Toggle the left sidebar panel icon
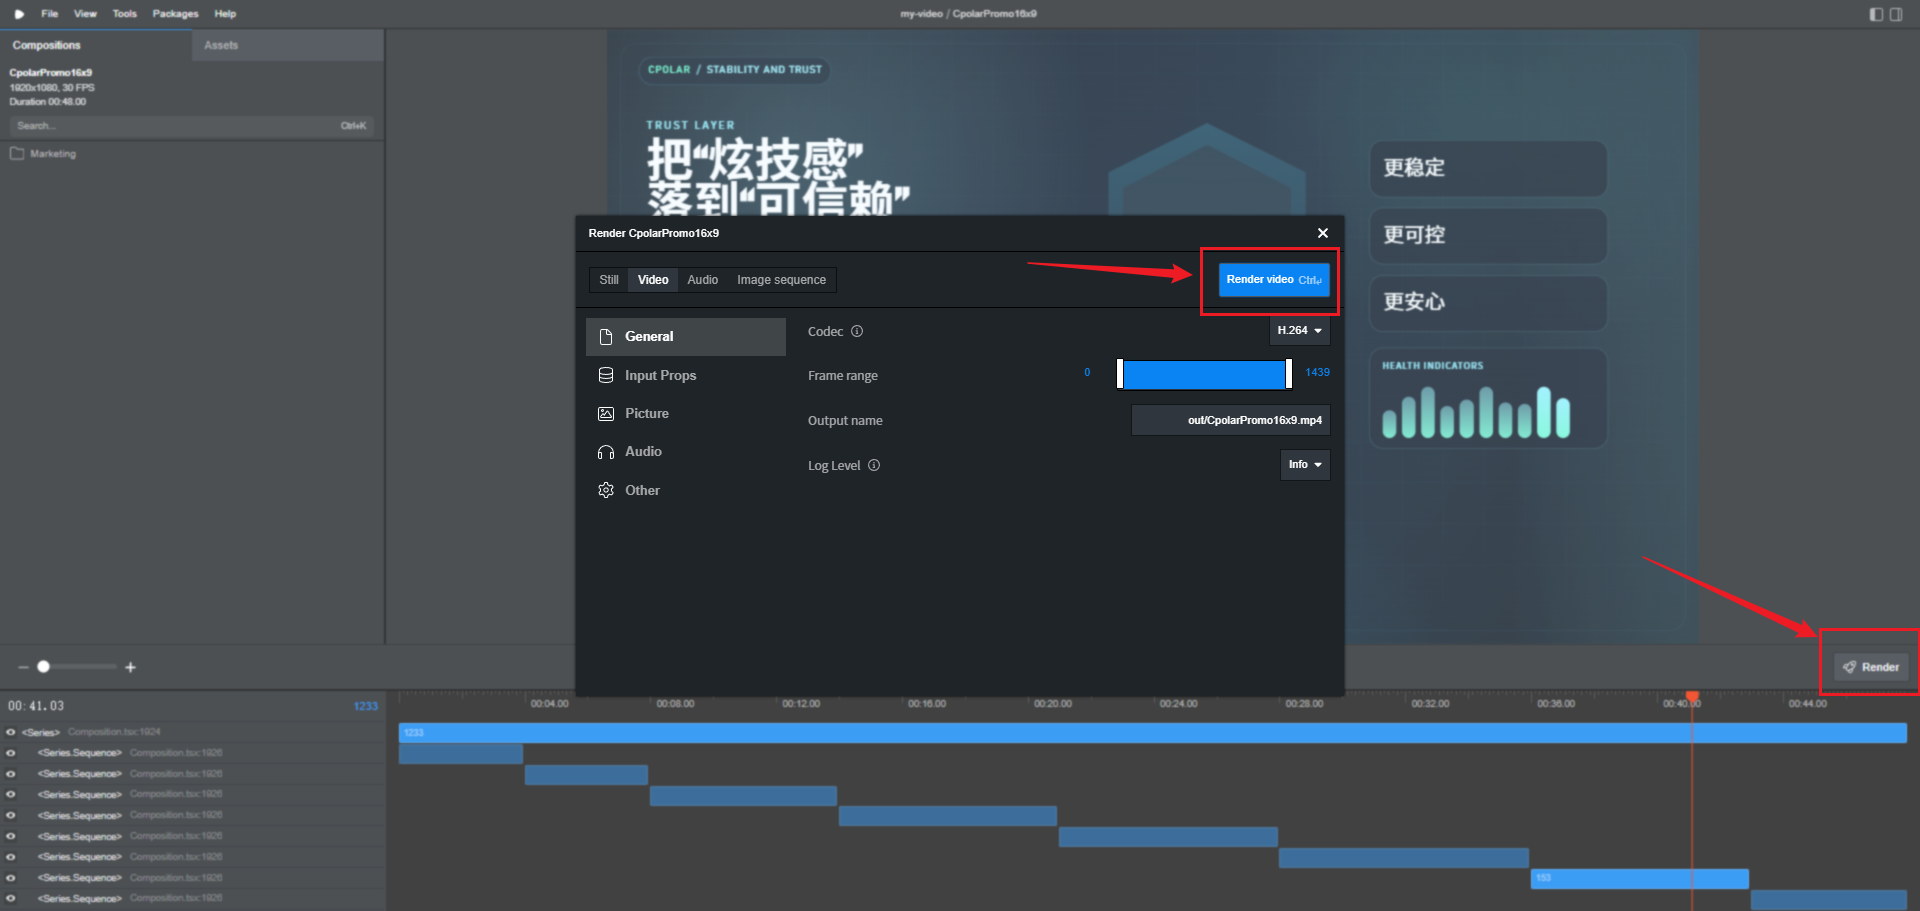 click(1876, 14)
